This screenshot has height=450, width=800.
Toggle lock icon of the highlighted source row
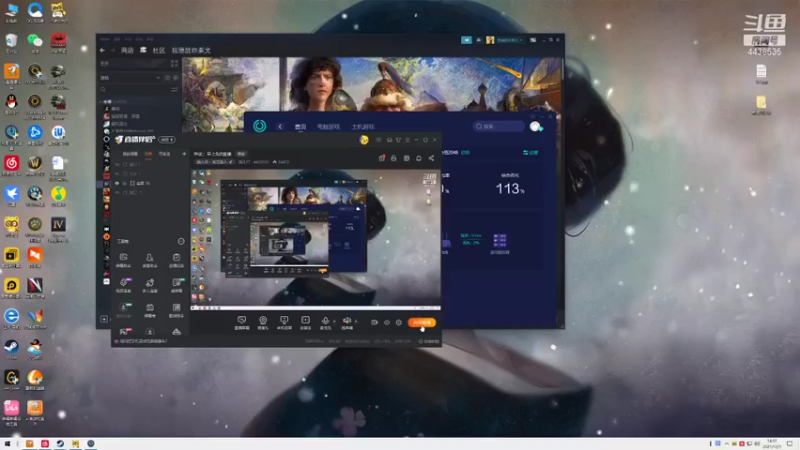[x=124, y=183]
